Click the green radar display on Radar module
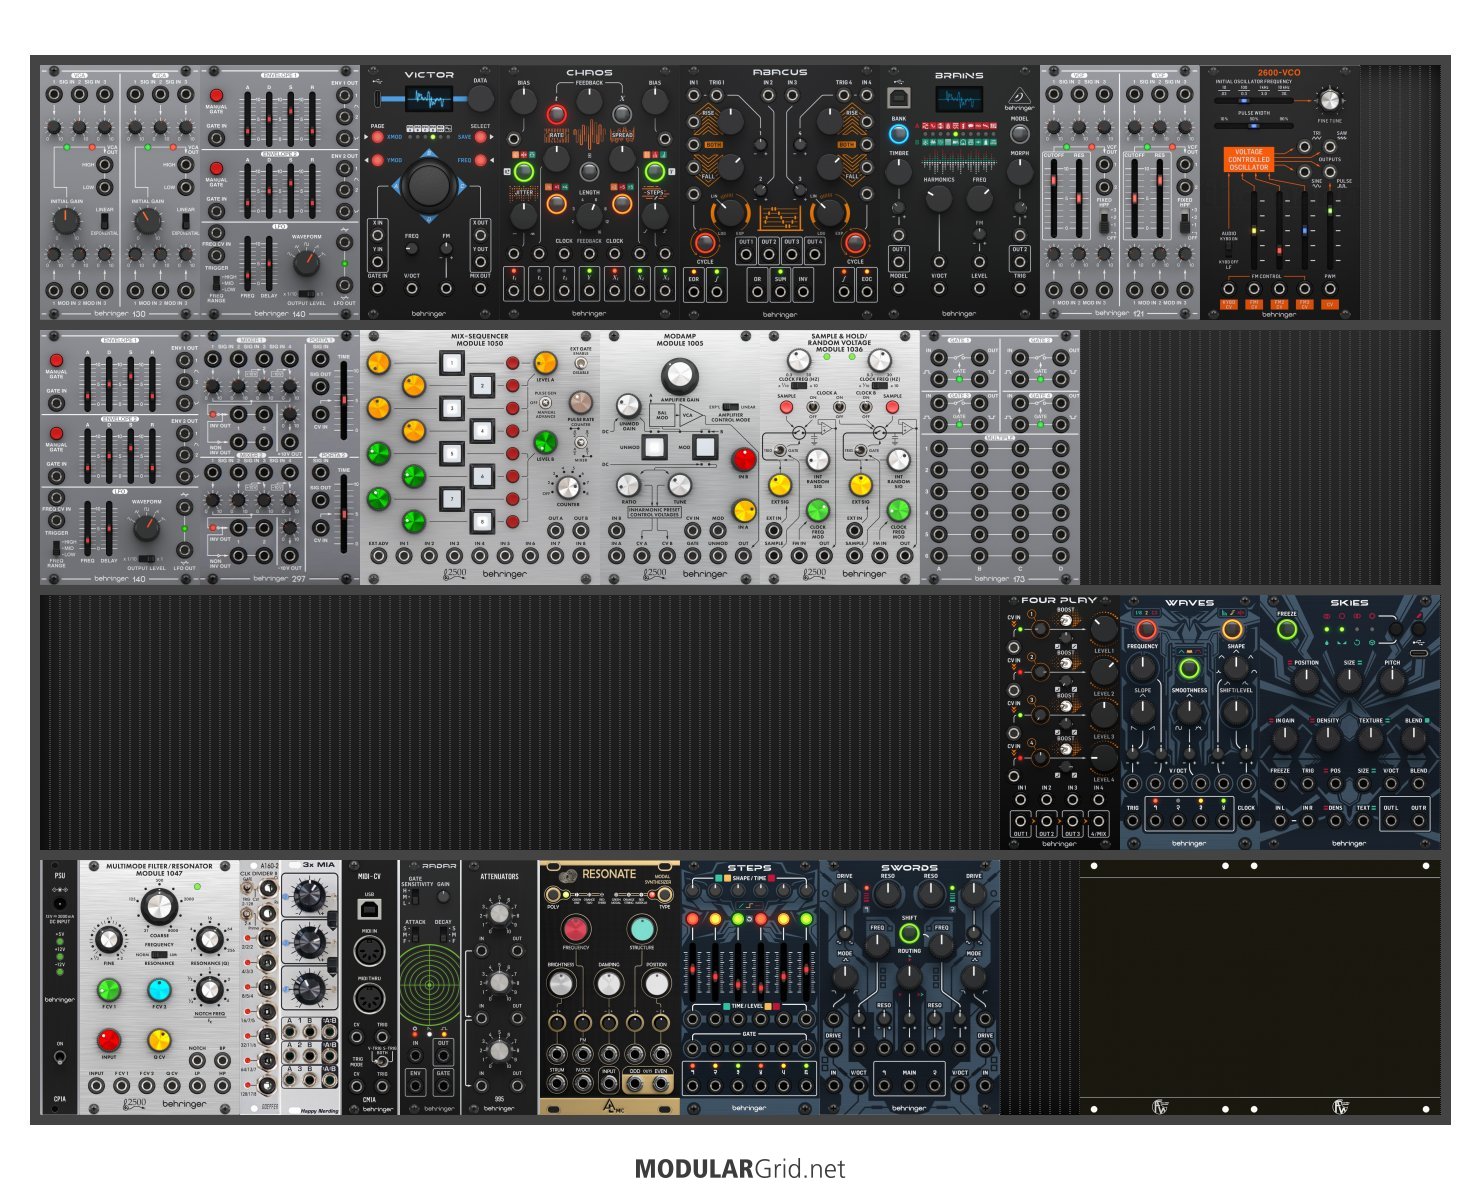The height and width of the screenshot is (1190, 1481). point(429,983)
